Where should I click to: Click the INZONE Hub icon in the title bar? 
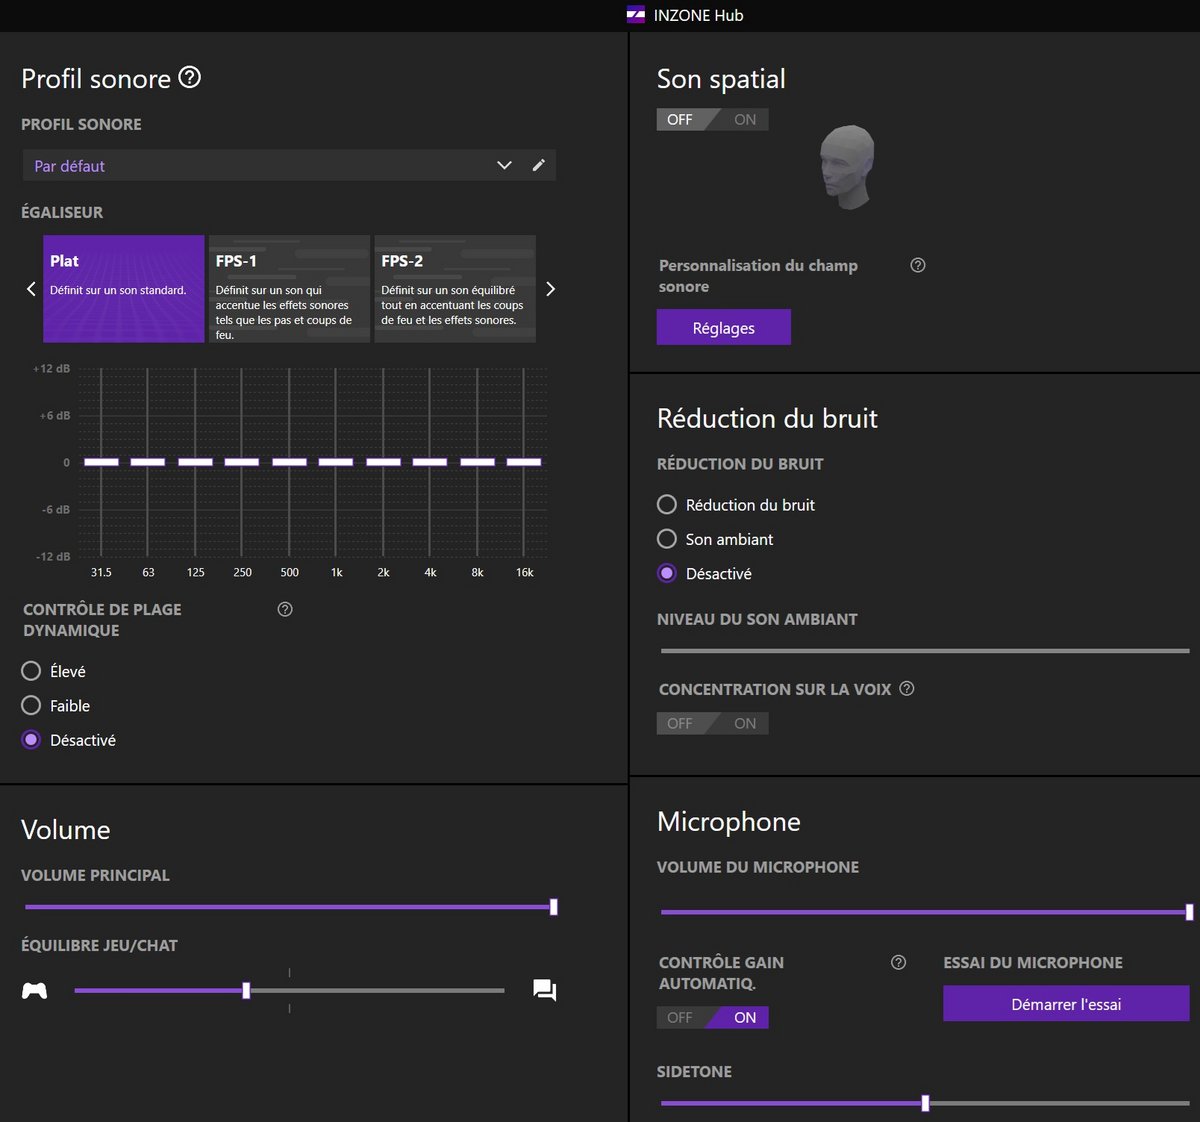point(637,14)
